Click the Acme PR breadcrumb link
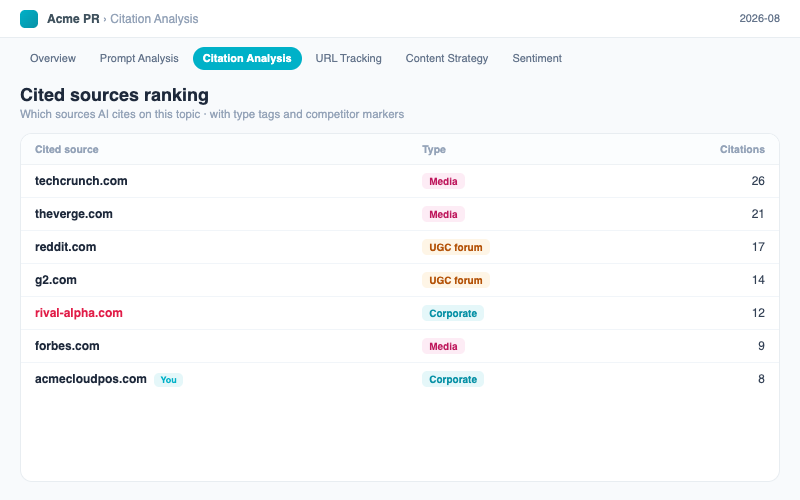 pos(73,19)
